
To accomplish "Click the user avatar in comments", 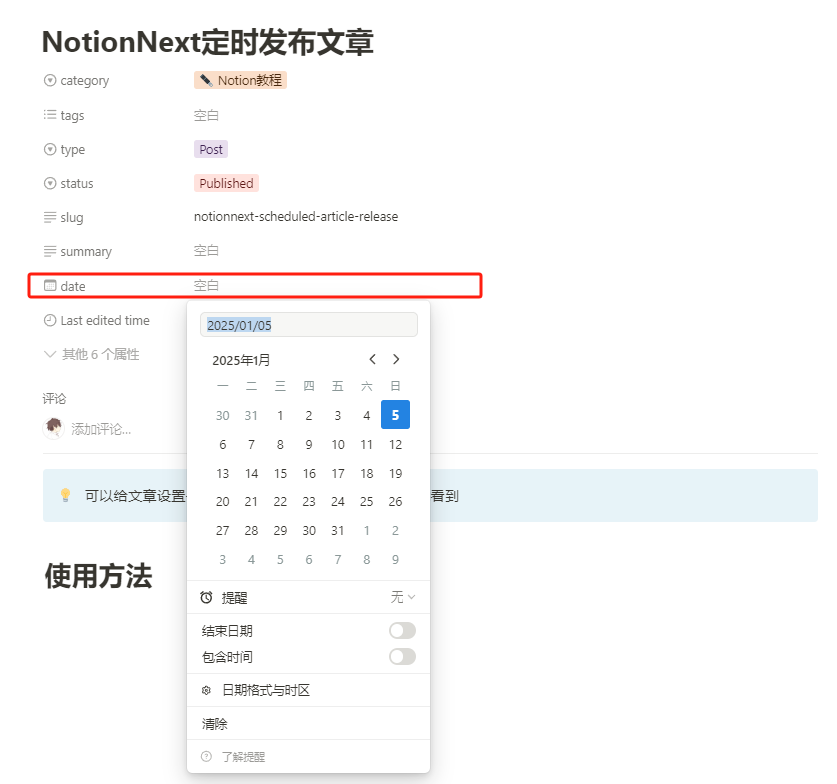I will pos(53,428).
